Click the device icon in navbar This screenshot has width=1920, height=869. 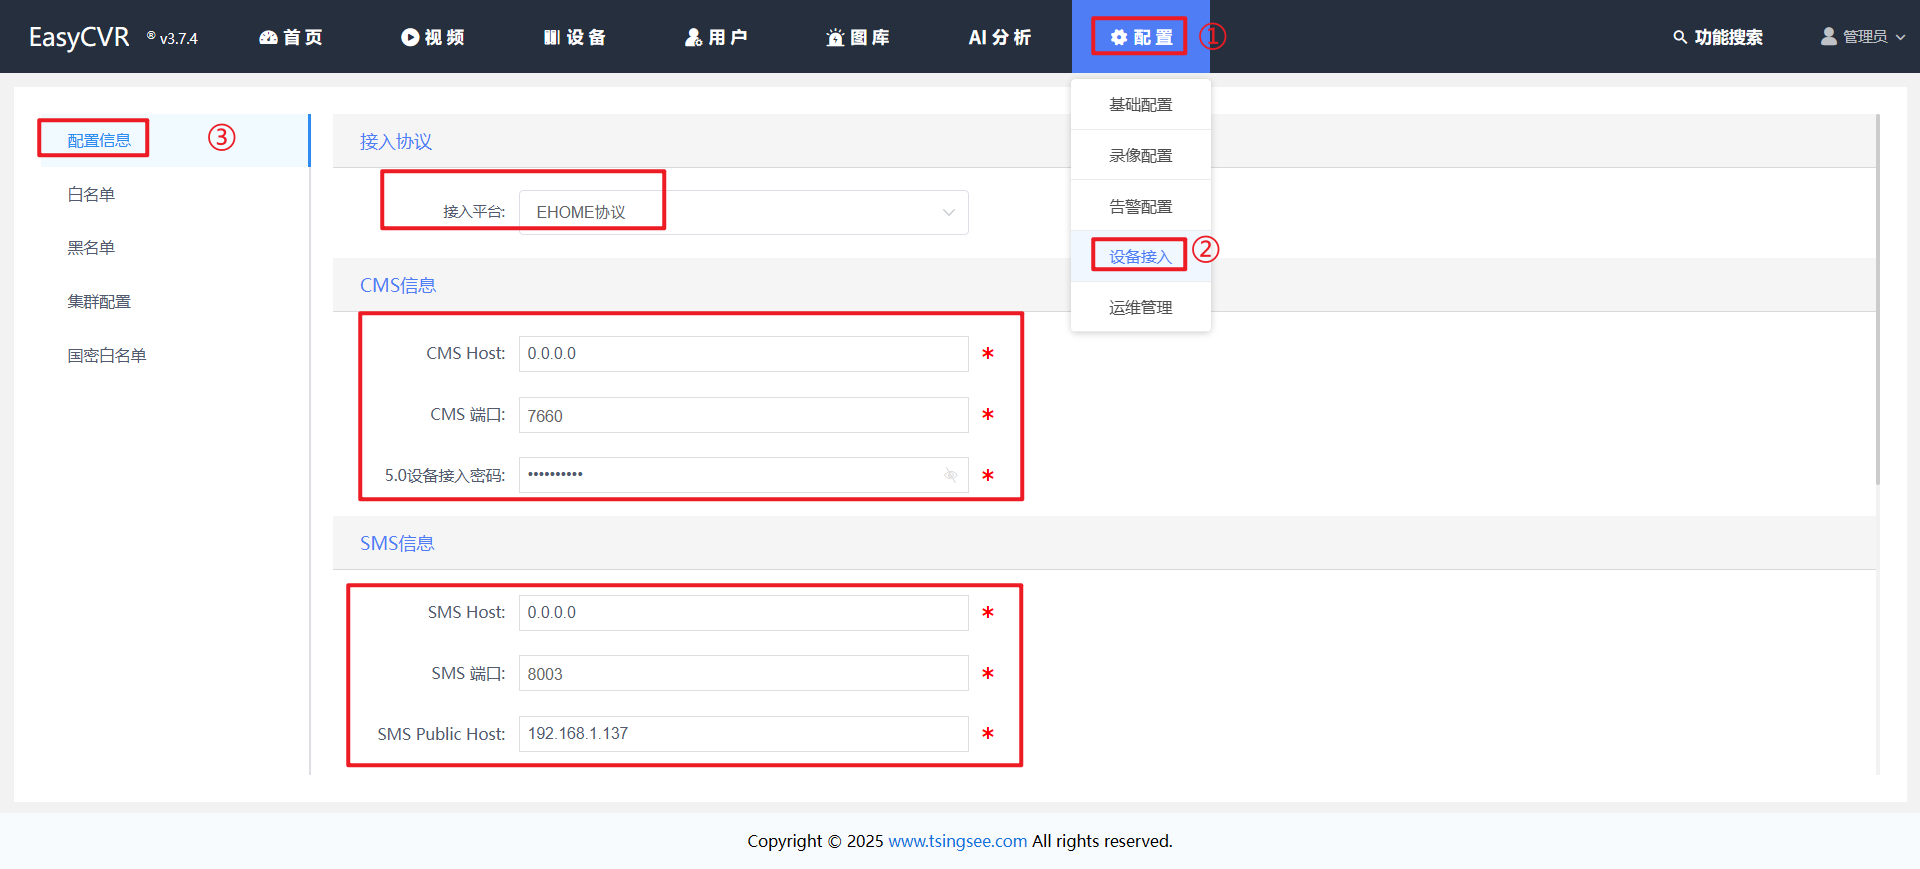552,37
